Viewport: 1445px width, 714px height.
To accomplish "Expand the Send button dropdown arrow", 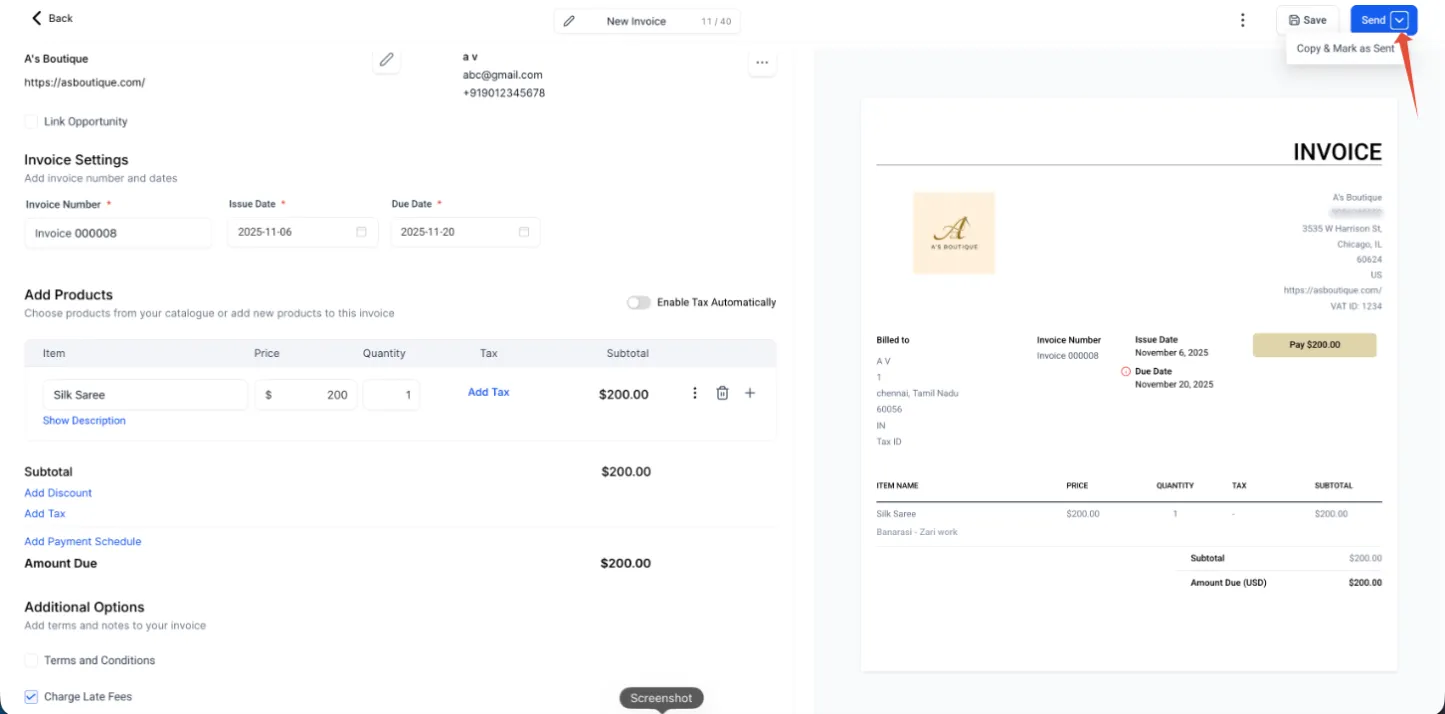I will [1399, 20].
